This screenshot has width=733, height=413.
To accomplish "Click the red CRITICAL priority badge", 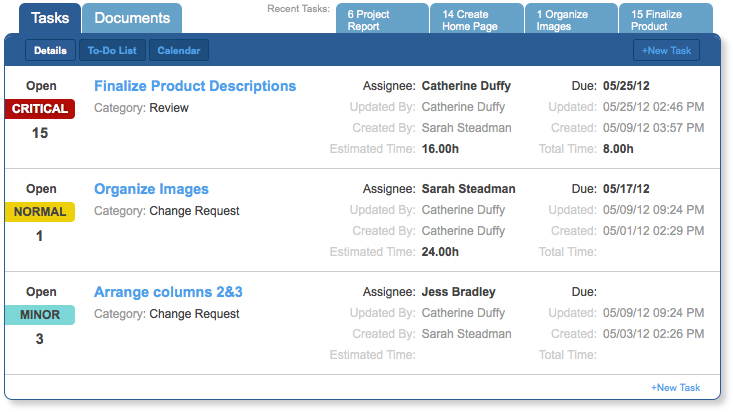I will (40, 108).
